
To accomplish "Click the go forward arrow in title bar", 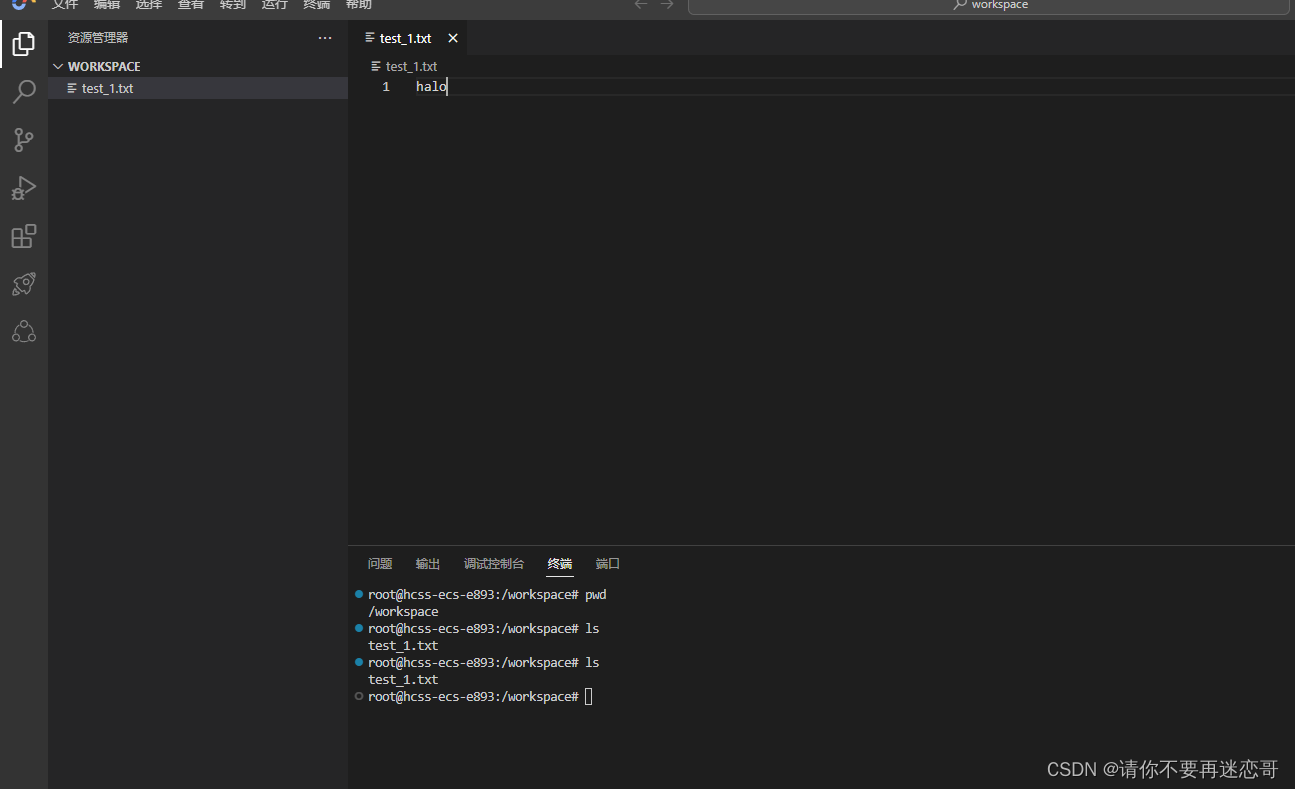I will click(667, 5).
